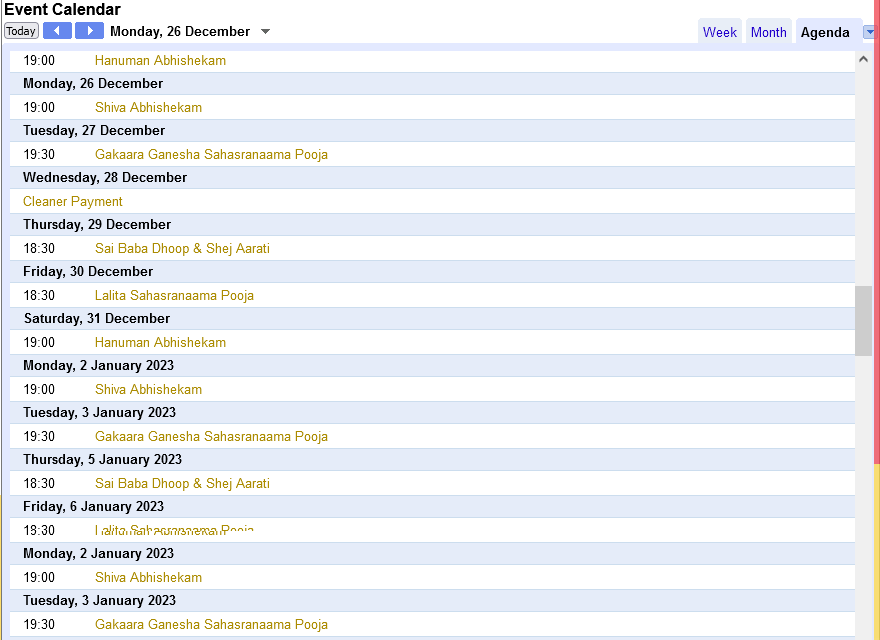Viewport: 880px width, 640px height.
Task: Click the Saturday, 31 December date header
Action: [x=96, y=318]
